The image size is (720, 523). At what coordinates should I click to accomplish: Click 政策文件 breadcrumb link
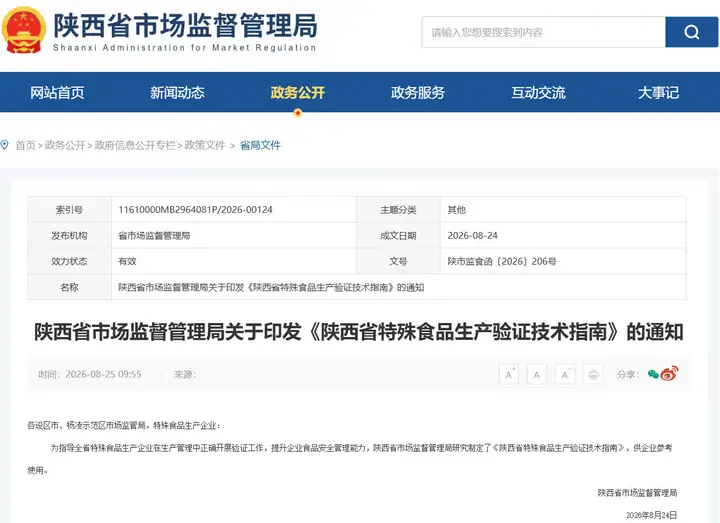click(205, 145)
